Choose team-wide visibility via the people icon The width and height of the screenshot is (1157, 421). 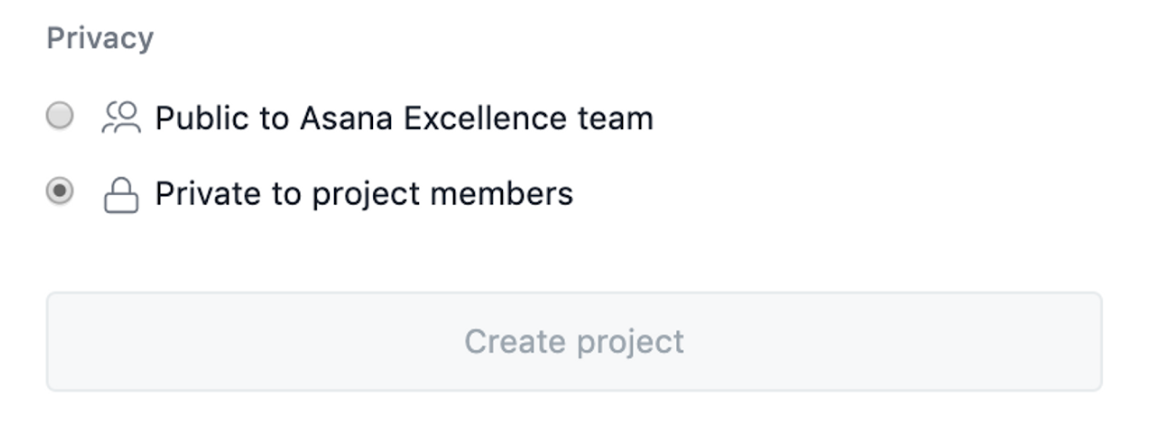[122, 118]
